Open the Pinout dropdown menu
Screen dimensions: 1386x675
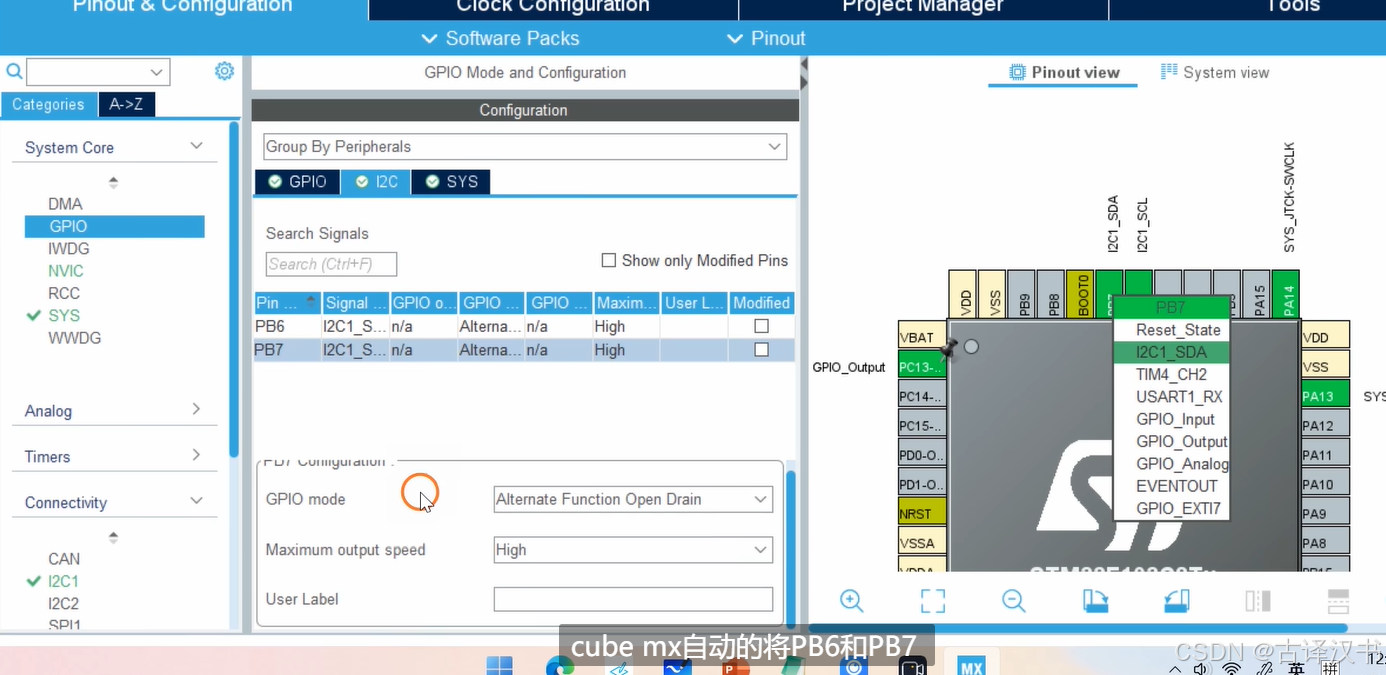click(x=766, y=38)
